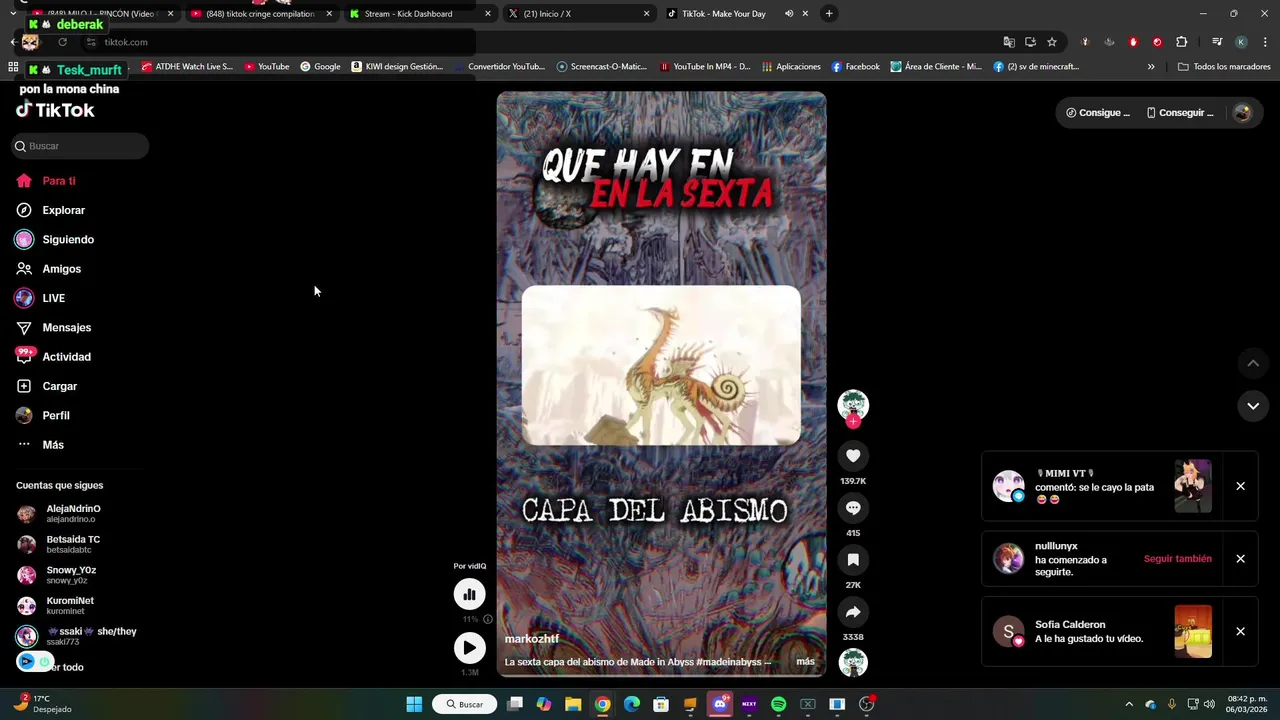Viewport: 1280px width, 720px height.
Task: Open the Todos los marcadores folder
Action: click(1224, 67)
